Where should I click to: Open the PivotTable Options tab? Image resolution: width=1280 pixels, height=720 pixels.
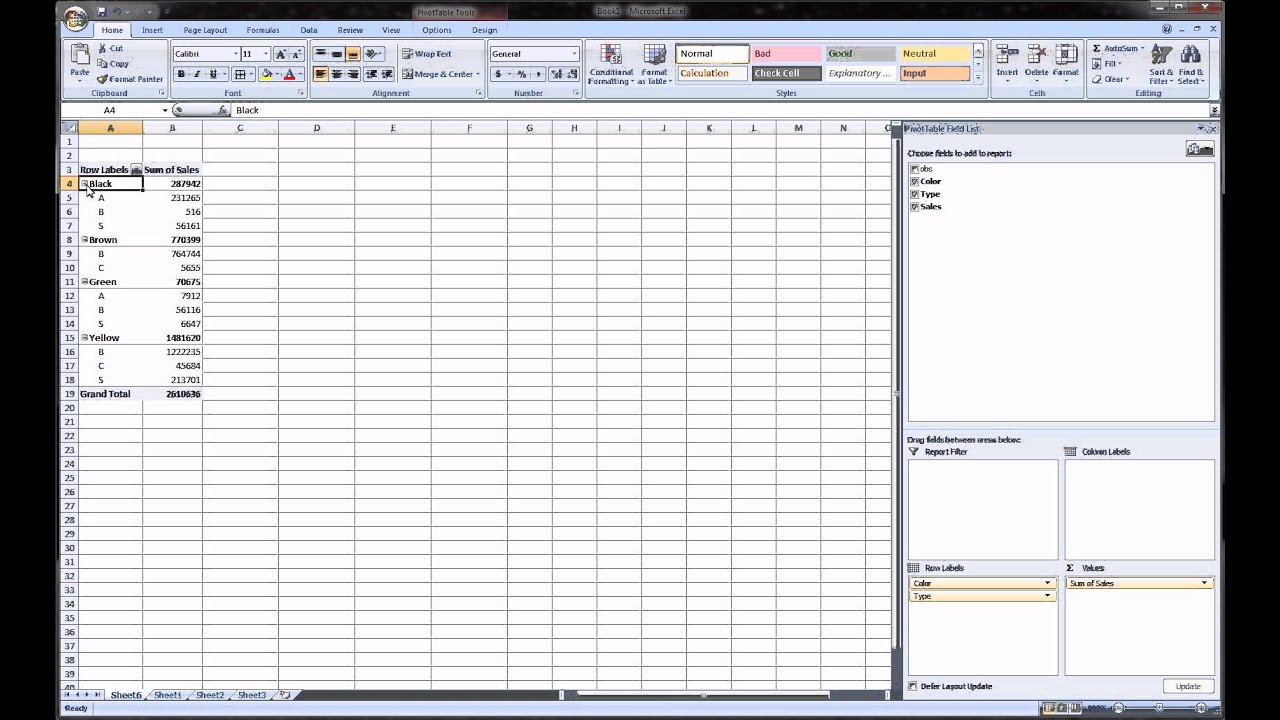(437, 30)
